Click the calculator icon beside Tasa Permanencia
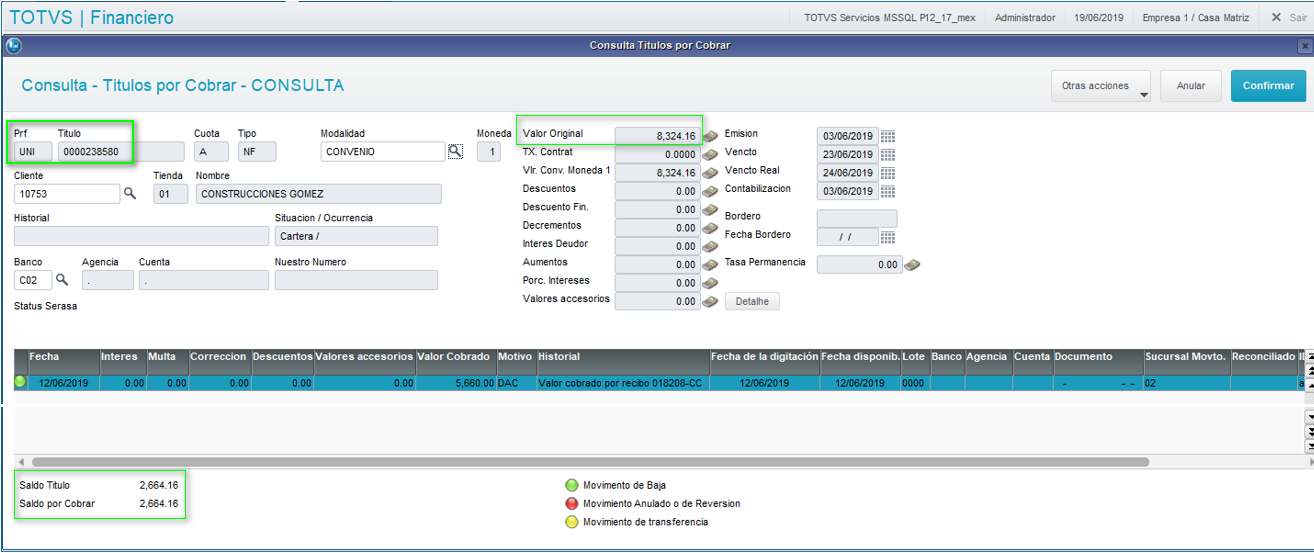The image size is (1314, 553). point(912,265)
